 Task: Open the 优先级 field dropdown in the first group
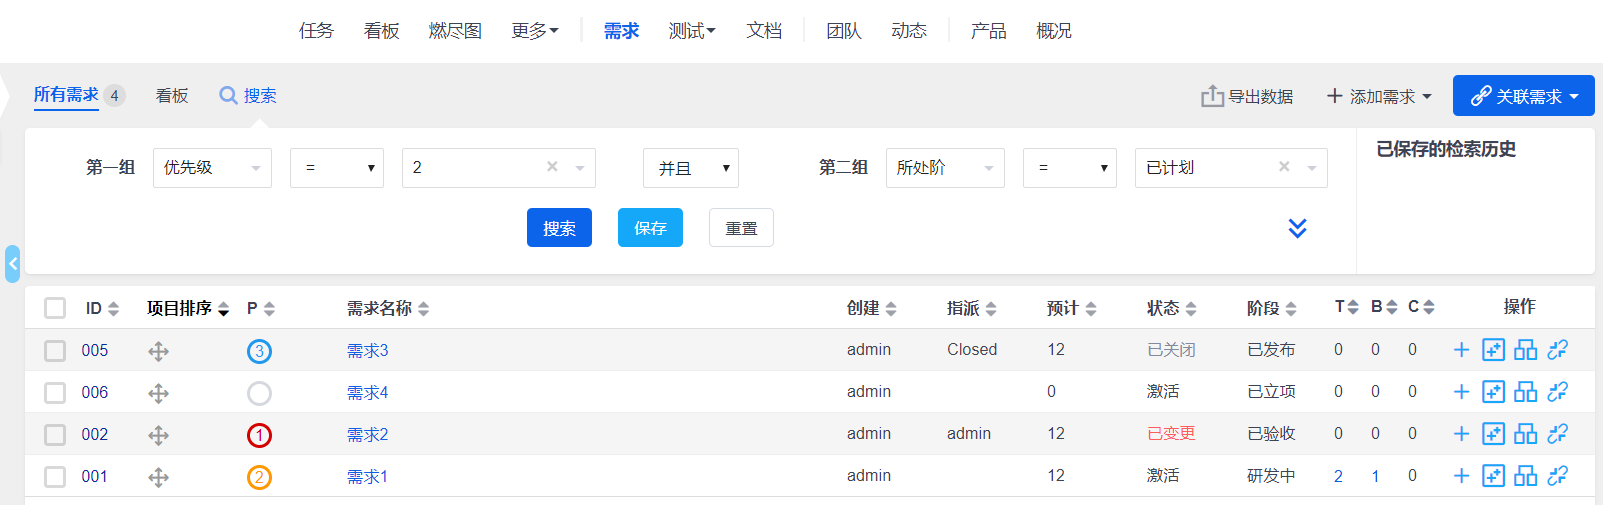point(212,168)
